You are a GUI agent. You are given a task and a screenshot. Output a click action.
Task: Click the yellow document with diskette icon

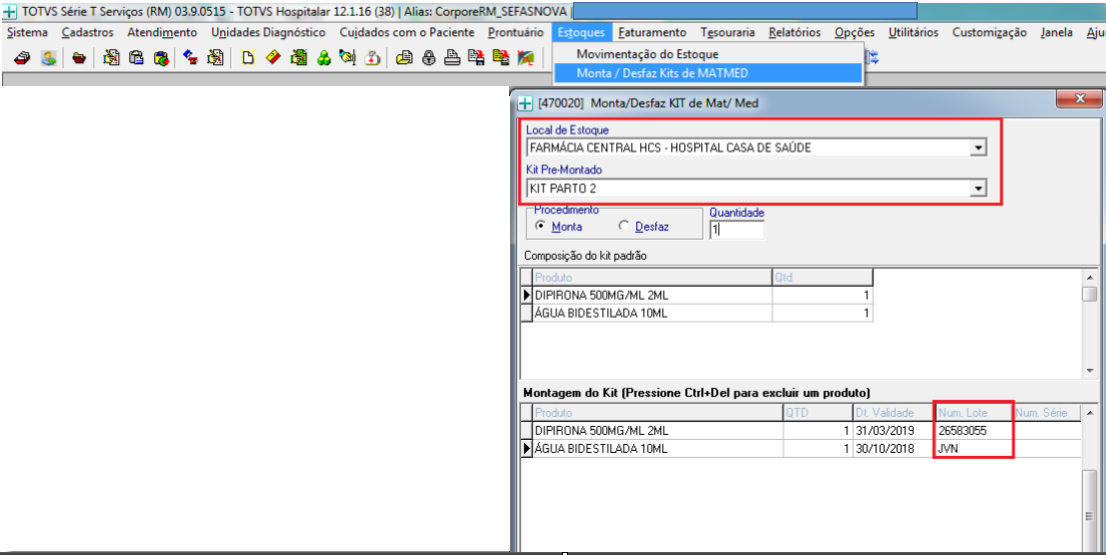click(502, 58)
